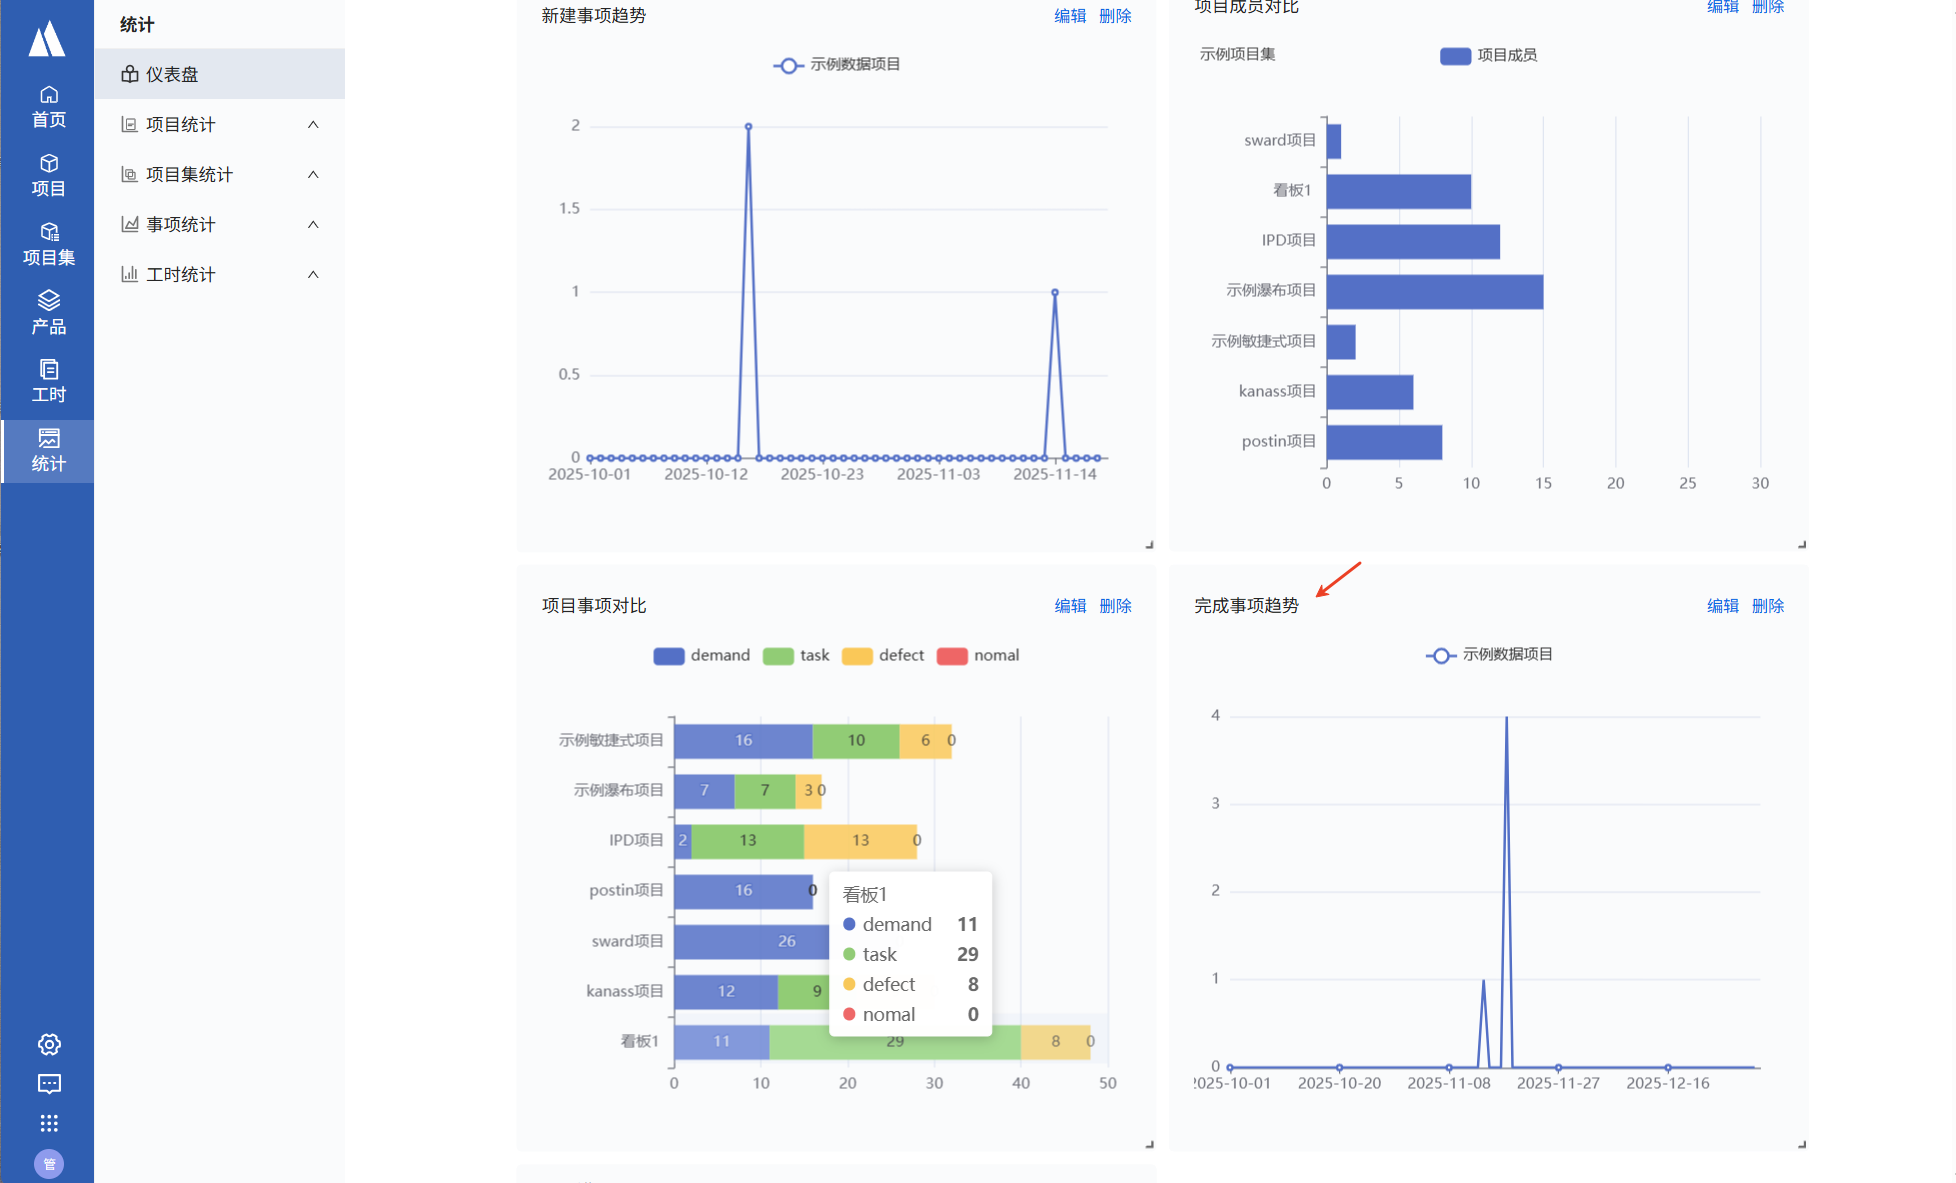The width and height of the screenshot is (1956, 1183).
Task: Click the user avatar at sidebar bottom
Action: click(49, 1163)
